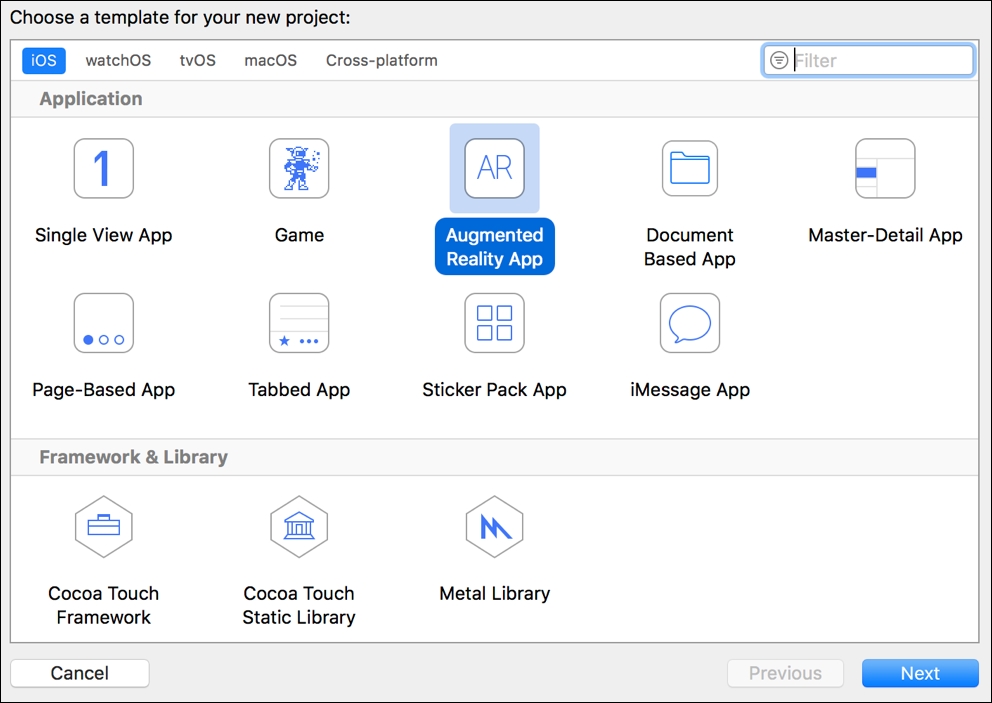Click the Previous button
The width and height of the screenshot is (992, 703).
(785, 673)
